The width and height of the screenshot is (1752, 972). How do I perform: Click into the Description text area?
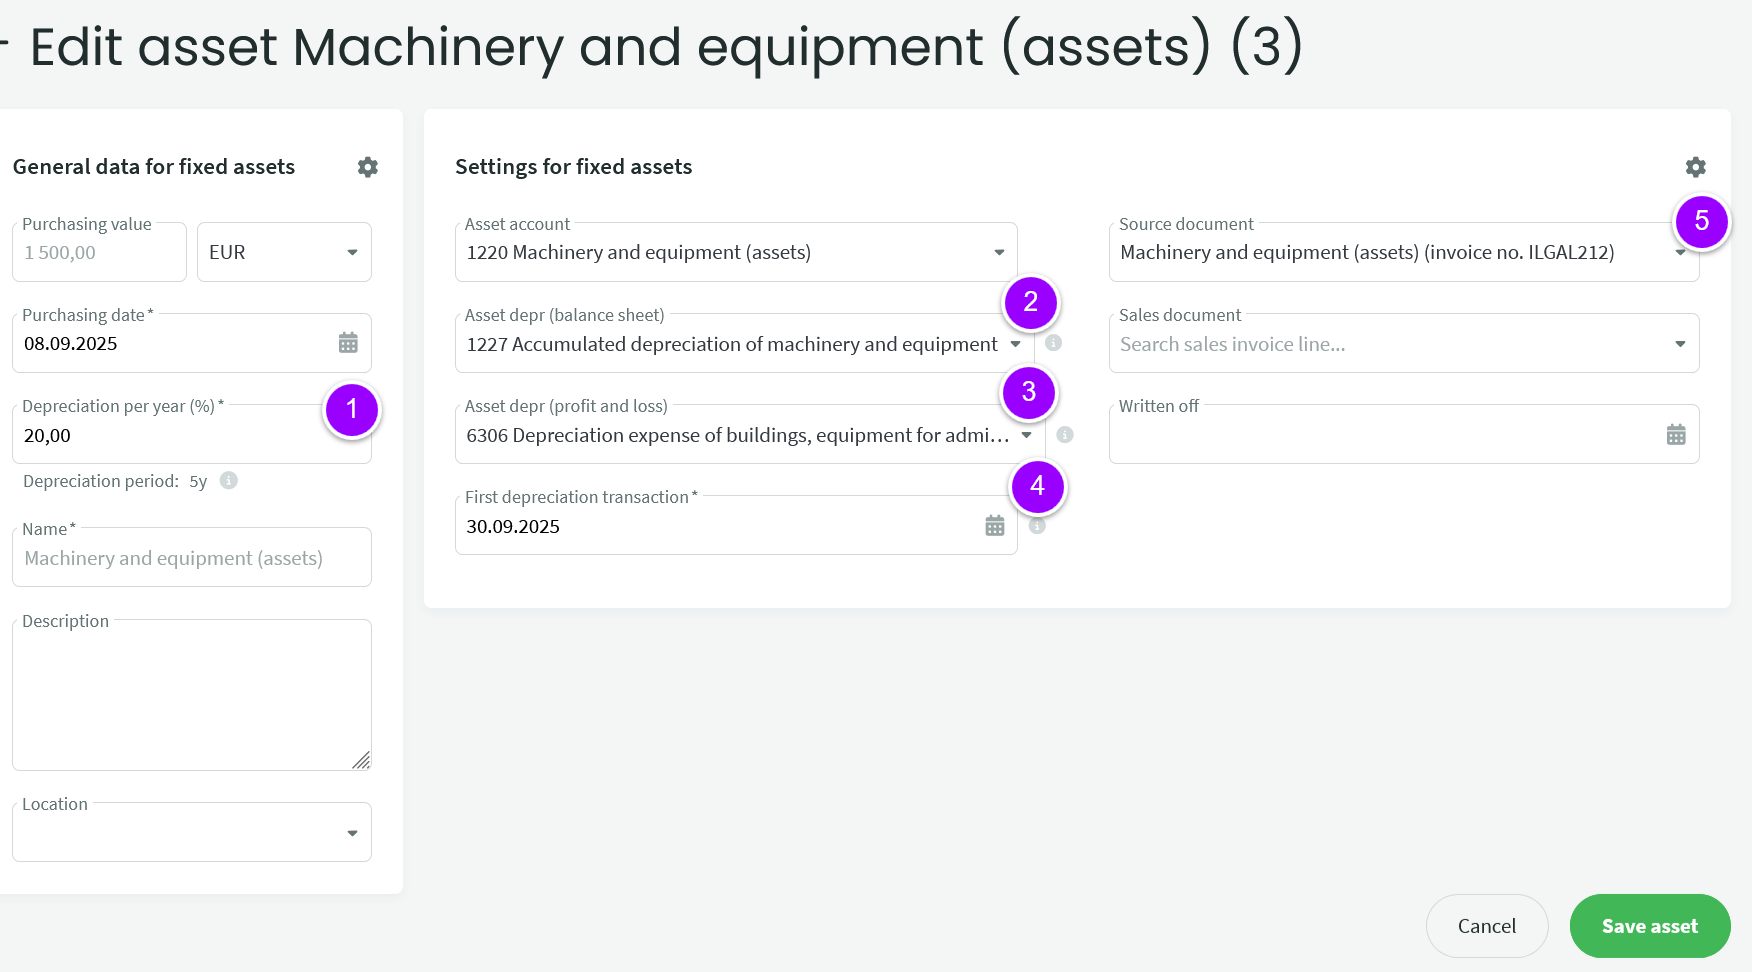tap(192, 695)
